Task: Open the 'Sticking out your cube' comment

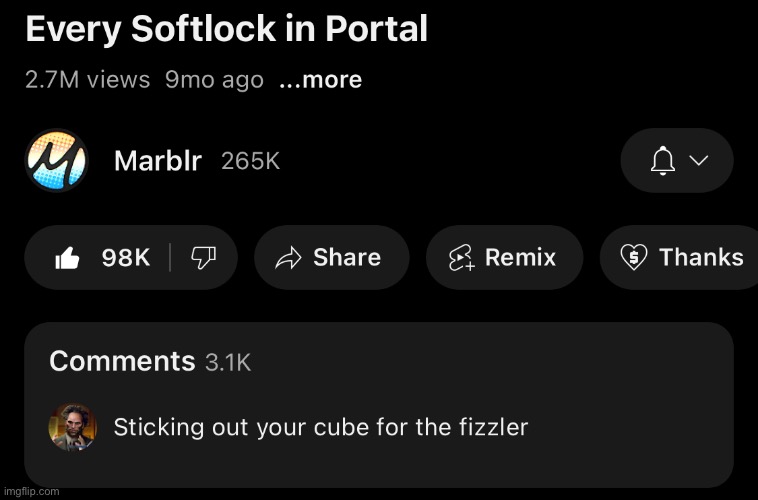Action: pos(321,427)
